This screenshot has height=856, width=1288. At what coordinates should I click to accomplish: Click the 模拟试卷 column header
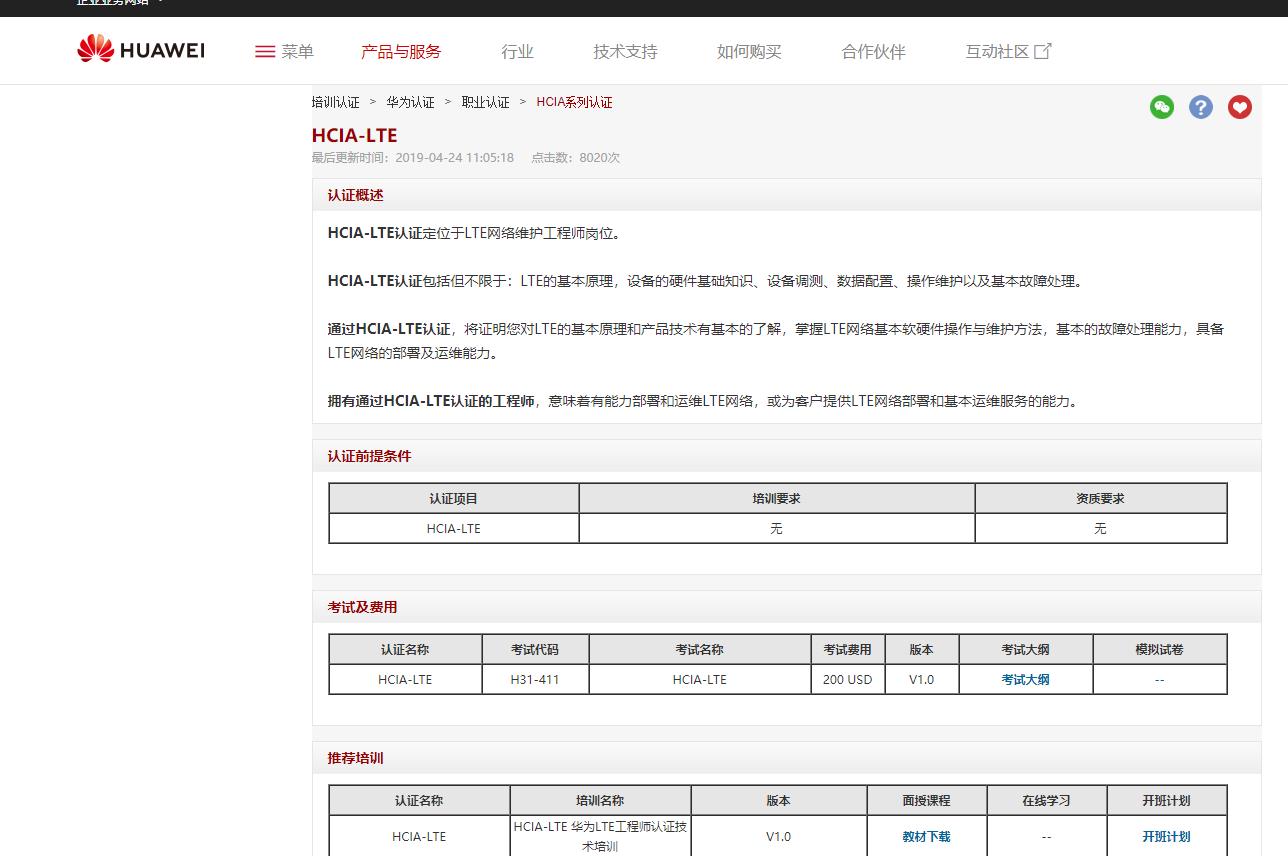point(1159,649)
